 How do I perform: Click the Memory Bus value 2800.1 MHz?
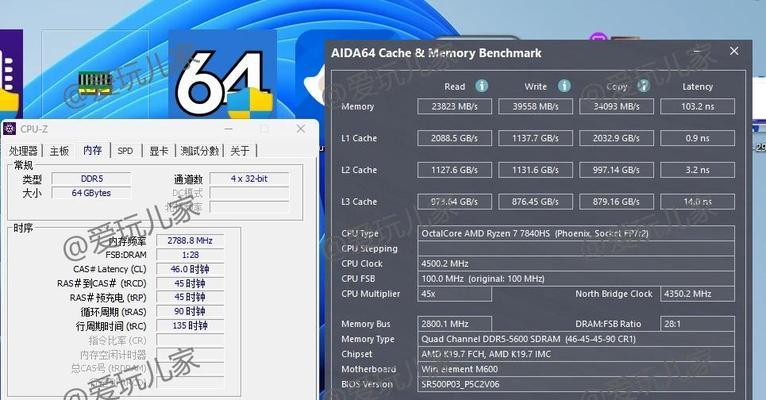(x=454, y=324)
